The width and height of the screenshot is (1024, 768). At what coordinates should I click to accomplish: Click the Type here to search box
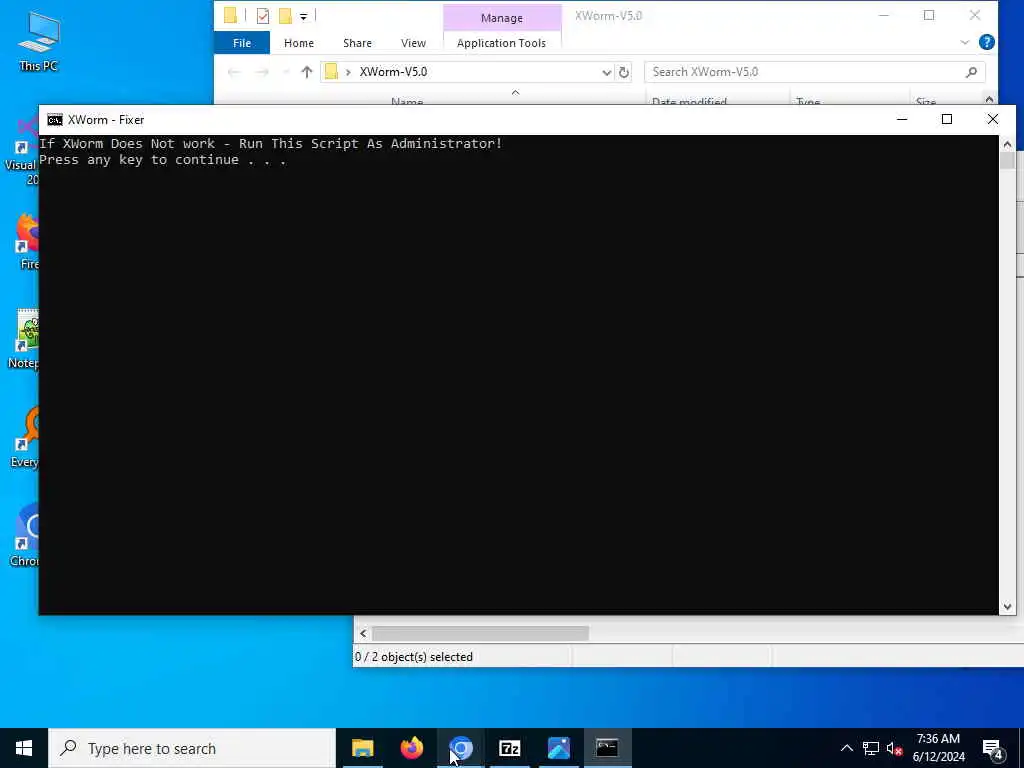192,748
